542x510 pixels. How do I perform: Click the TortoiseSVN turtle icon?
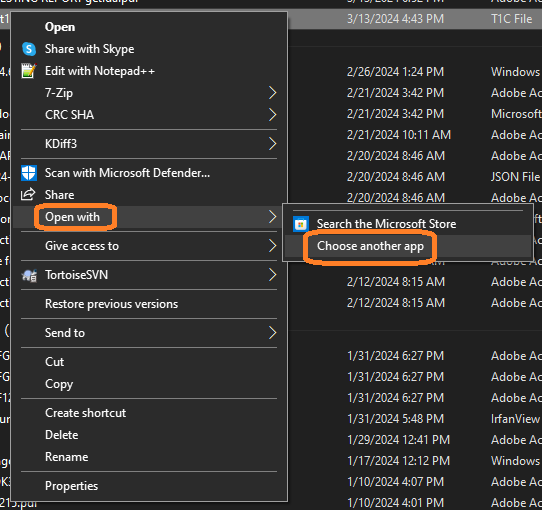coord(29,275)
